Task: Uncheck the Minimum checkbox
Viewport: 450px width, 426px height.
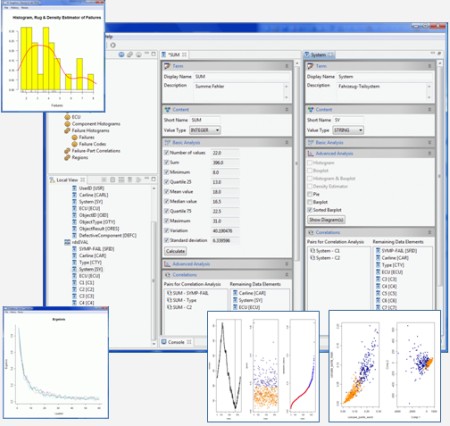Action: pos(166,172)
